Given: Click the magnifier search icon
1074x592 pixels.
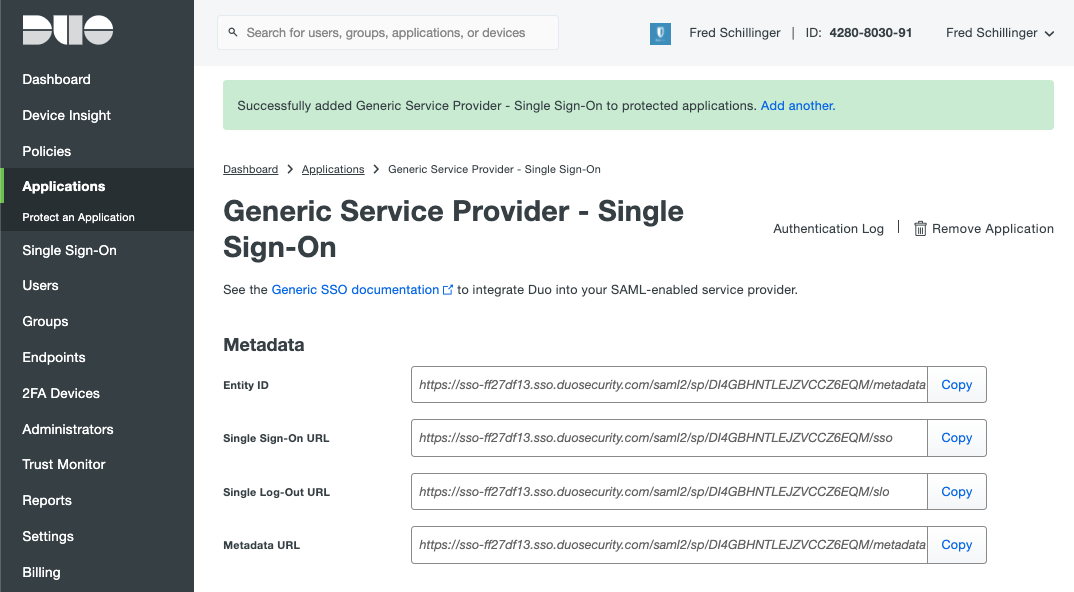Looking at the screenshot, I should tap(233, 32).
